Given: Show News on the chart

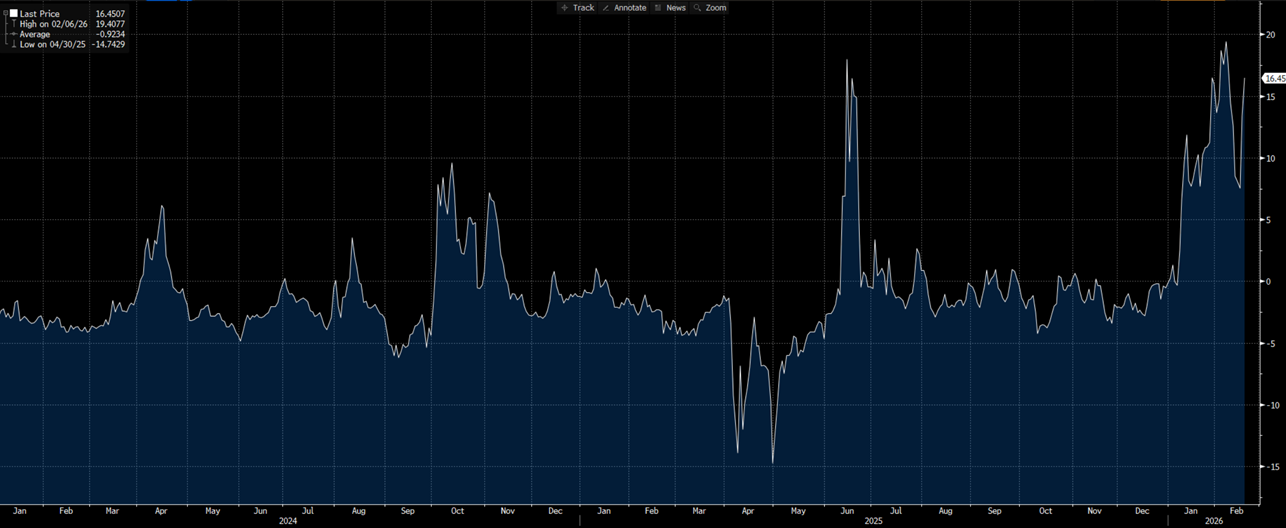Looking at the screenshot, I should [x=670, y=7].
